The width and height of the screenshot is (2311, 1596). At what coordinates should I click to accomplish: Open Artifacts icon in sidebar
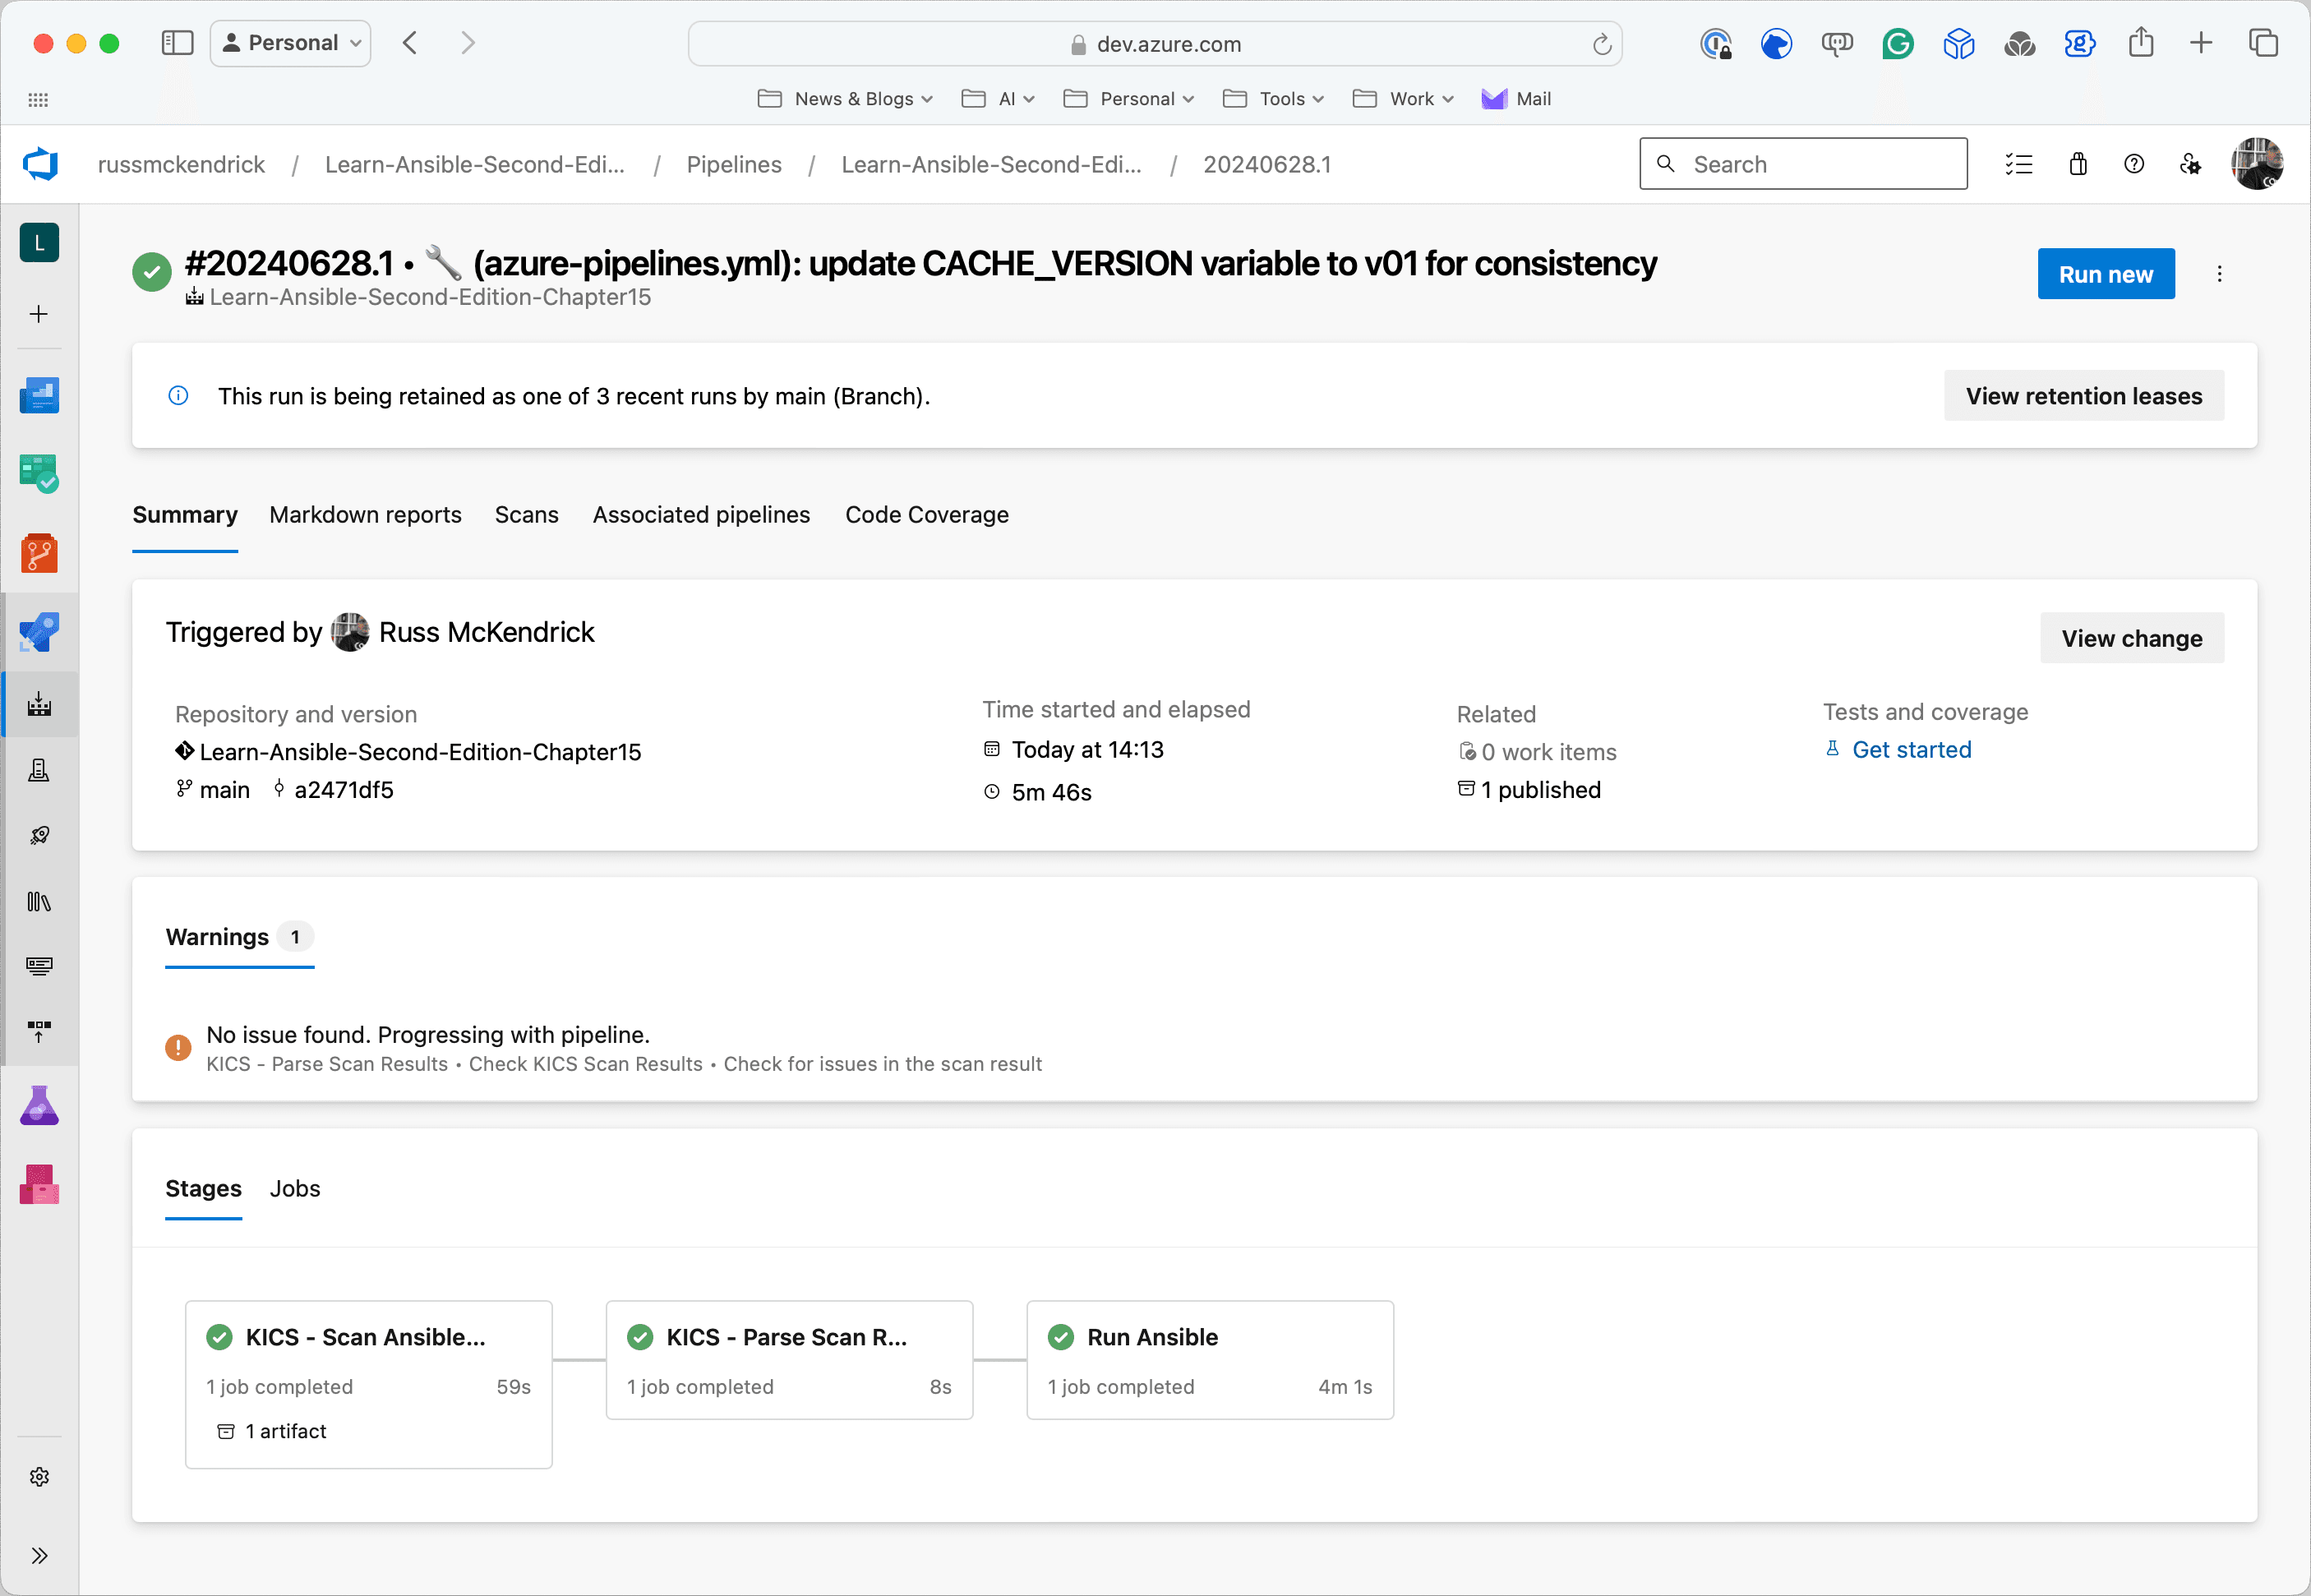tap(39, 1185)
